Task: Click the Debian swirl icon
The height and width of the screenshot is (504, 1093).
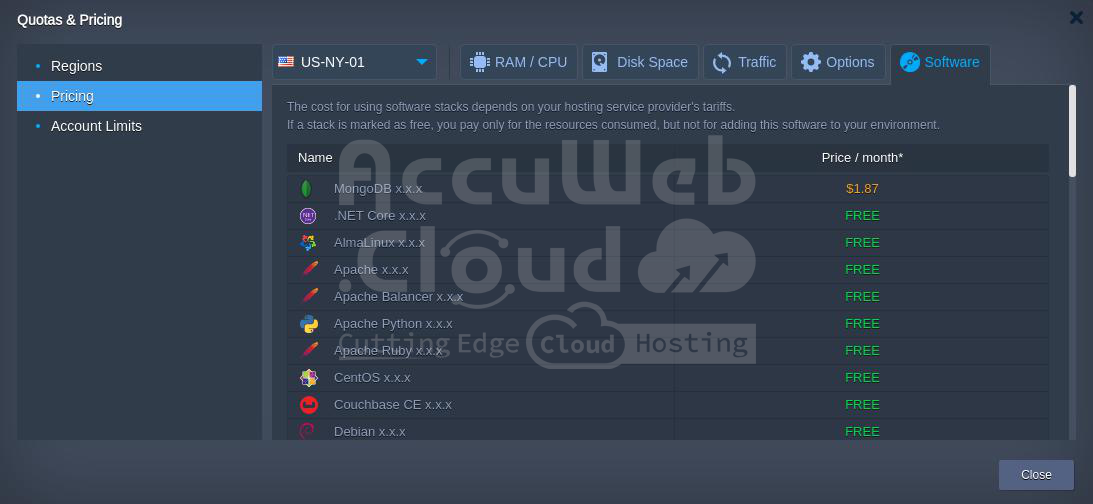Action: point(308,431)
